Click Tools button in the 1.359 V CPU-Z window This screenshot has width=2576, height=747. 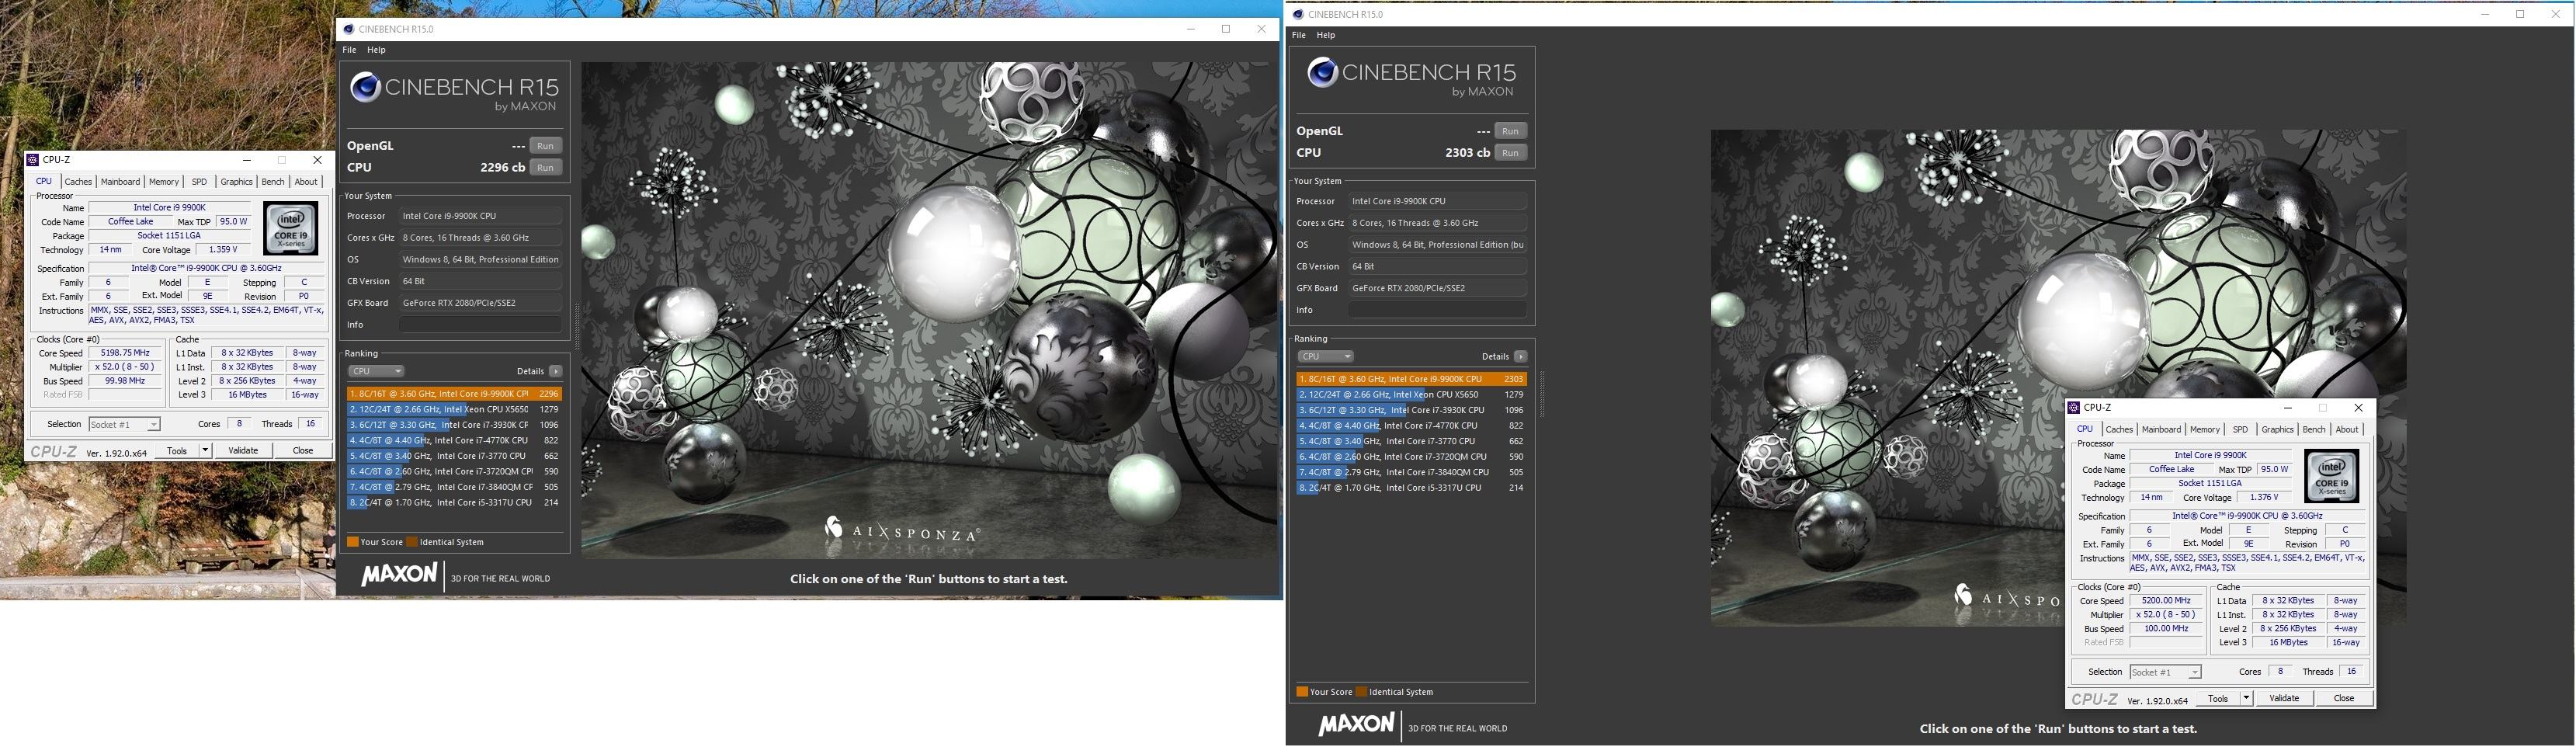tap(177, 451)
